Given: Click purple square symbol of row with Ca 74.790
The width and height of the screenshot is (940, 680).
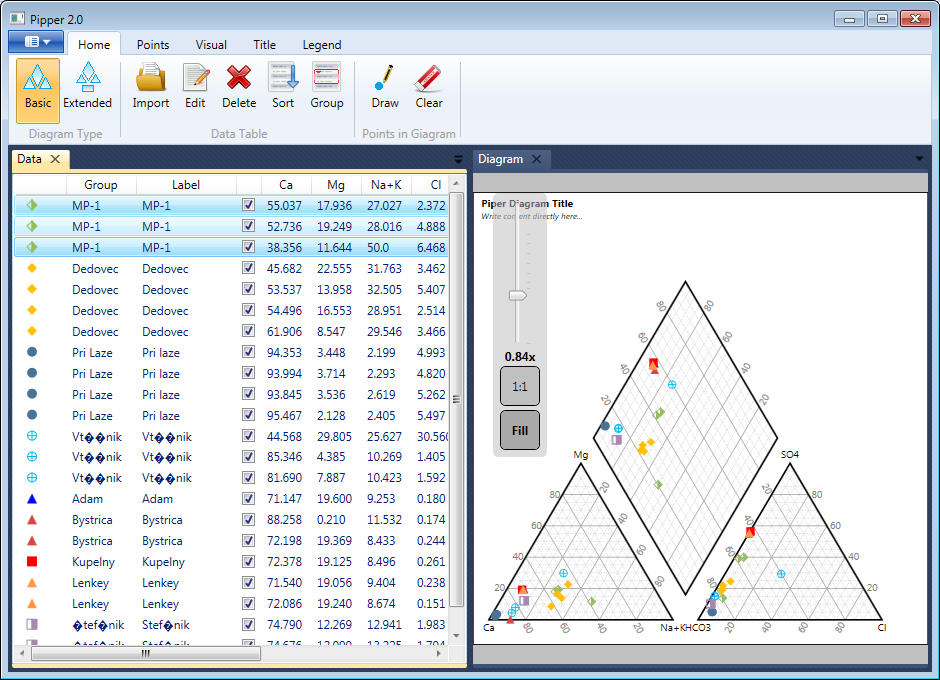Looking at the screenshot, I should (32, 624).
